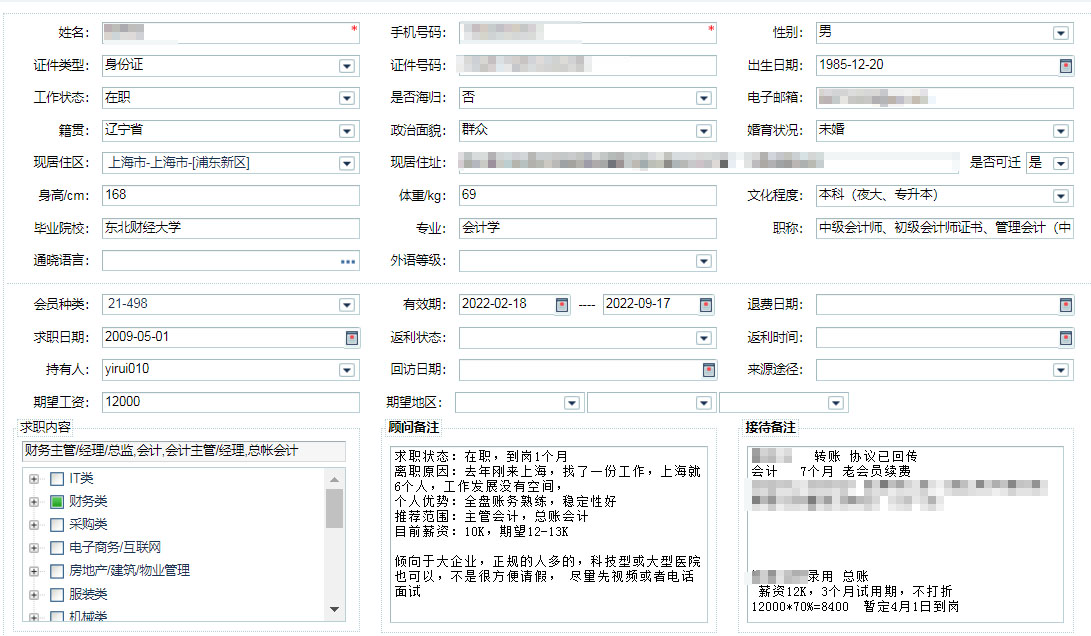Select the 服装类 tree label
The image size is (1091, 636).
tap(88, 594)
